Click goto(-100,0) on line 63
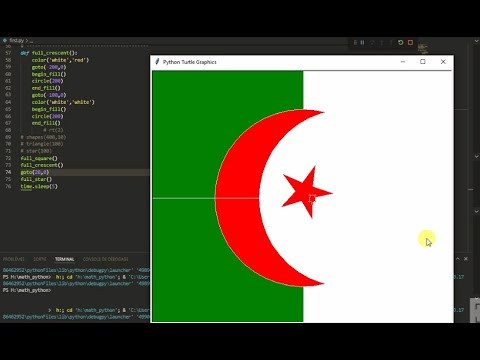The image size is (480, 360). pos(49,95)
